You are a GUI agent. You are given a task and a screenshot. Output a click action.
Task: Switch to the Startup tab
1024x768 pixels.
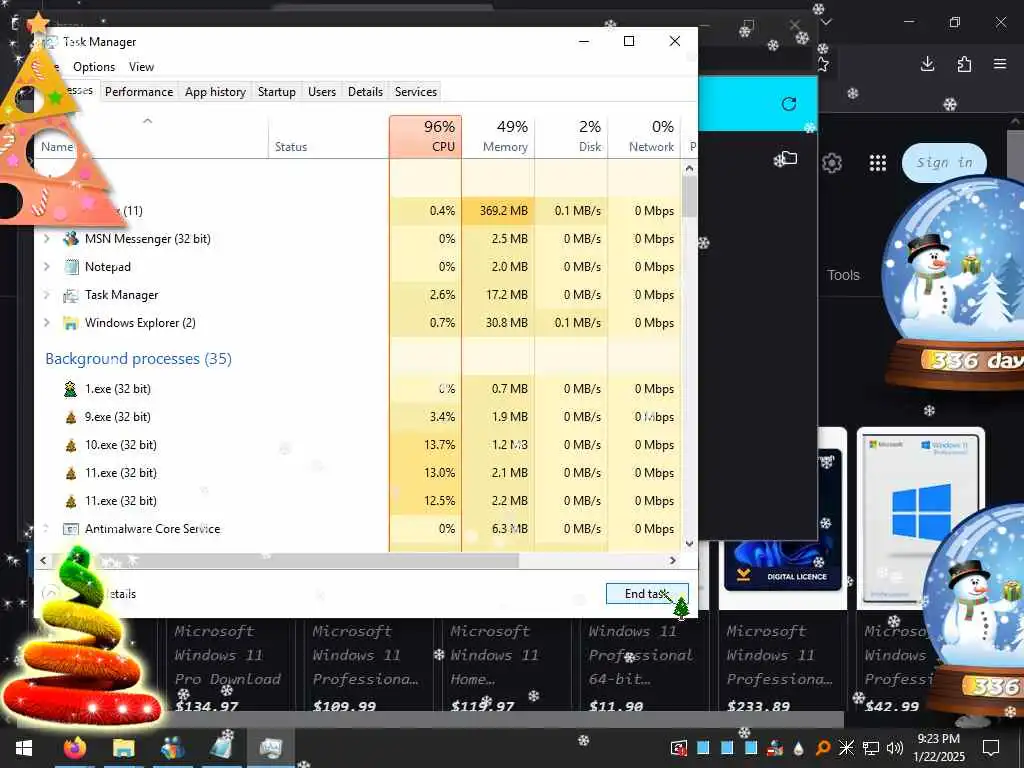[276, 91]
